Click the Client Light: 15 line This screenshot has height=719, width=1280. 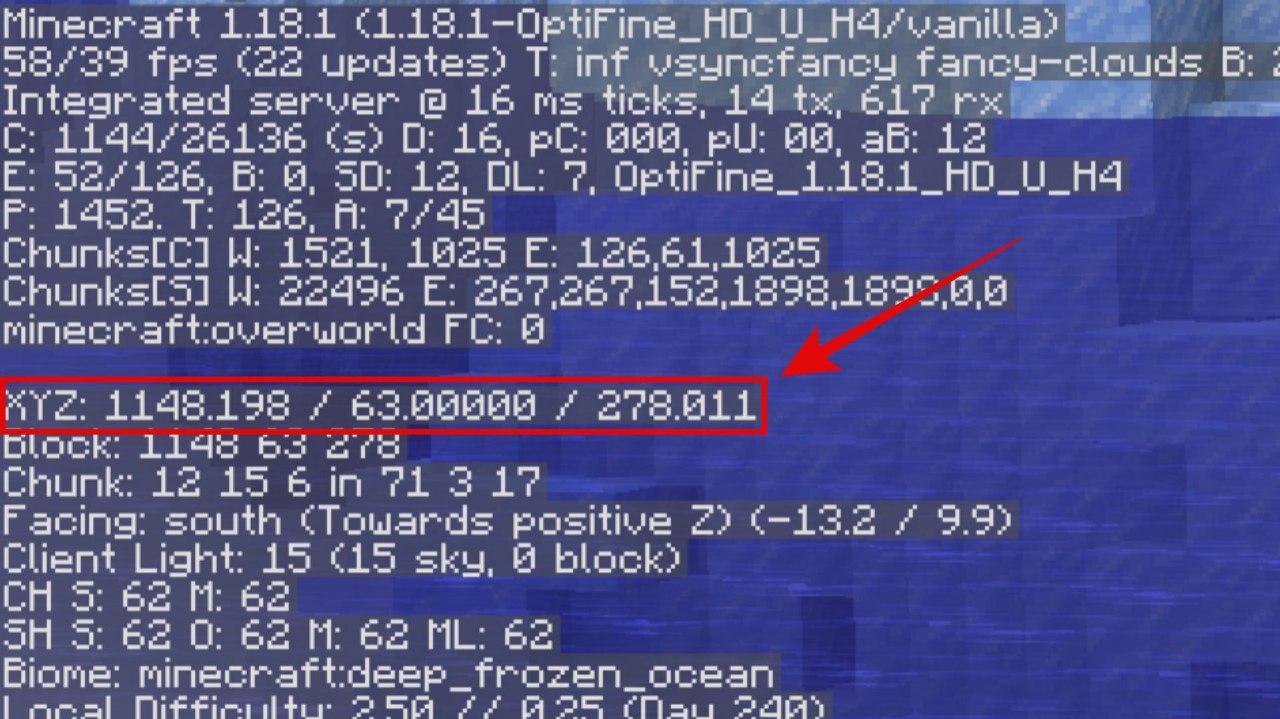[343, 559]
